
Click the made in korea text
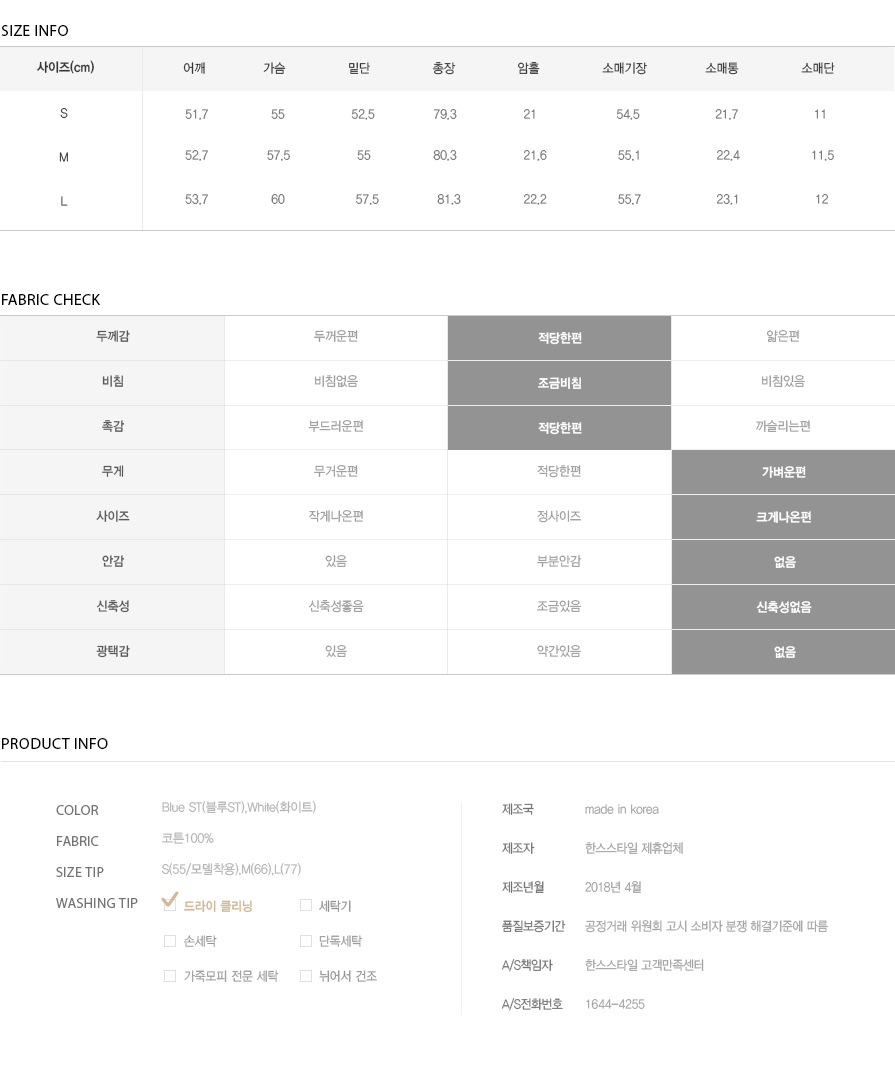tap(622, 809)
